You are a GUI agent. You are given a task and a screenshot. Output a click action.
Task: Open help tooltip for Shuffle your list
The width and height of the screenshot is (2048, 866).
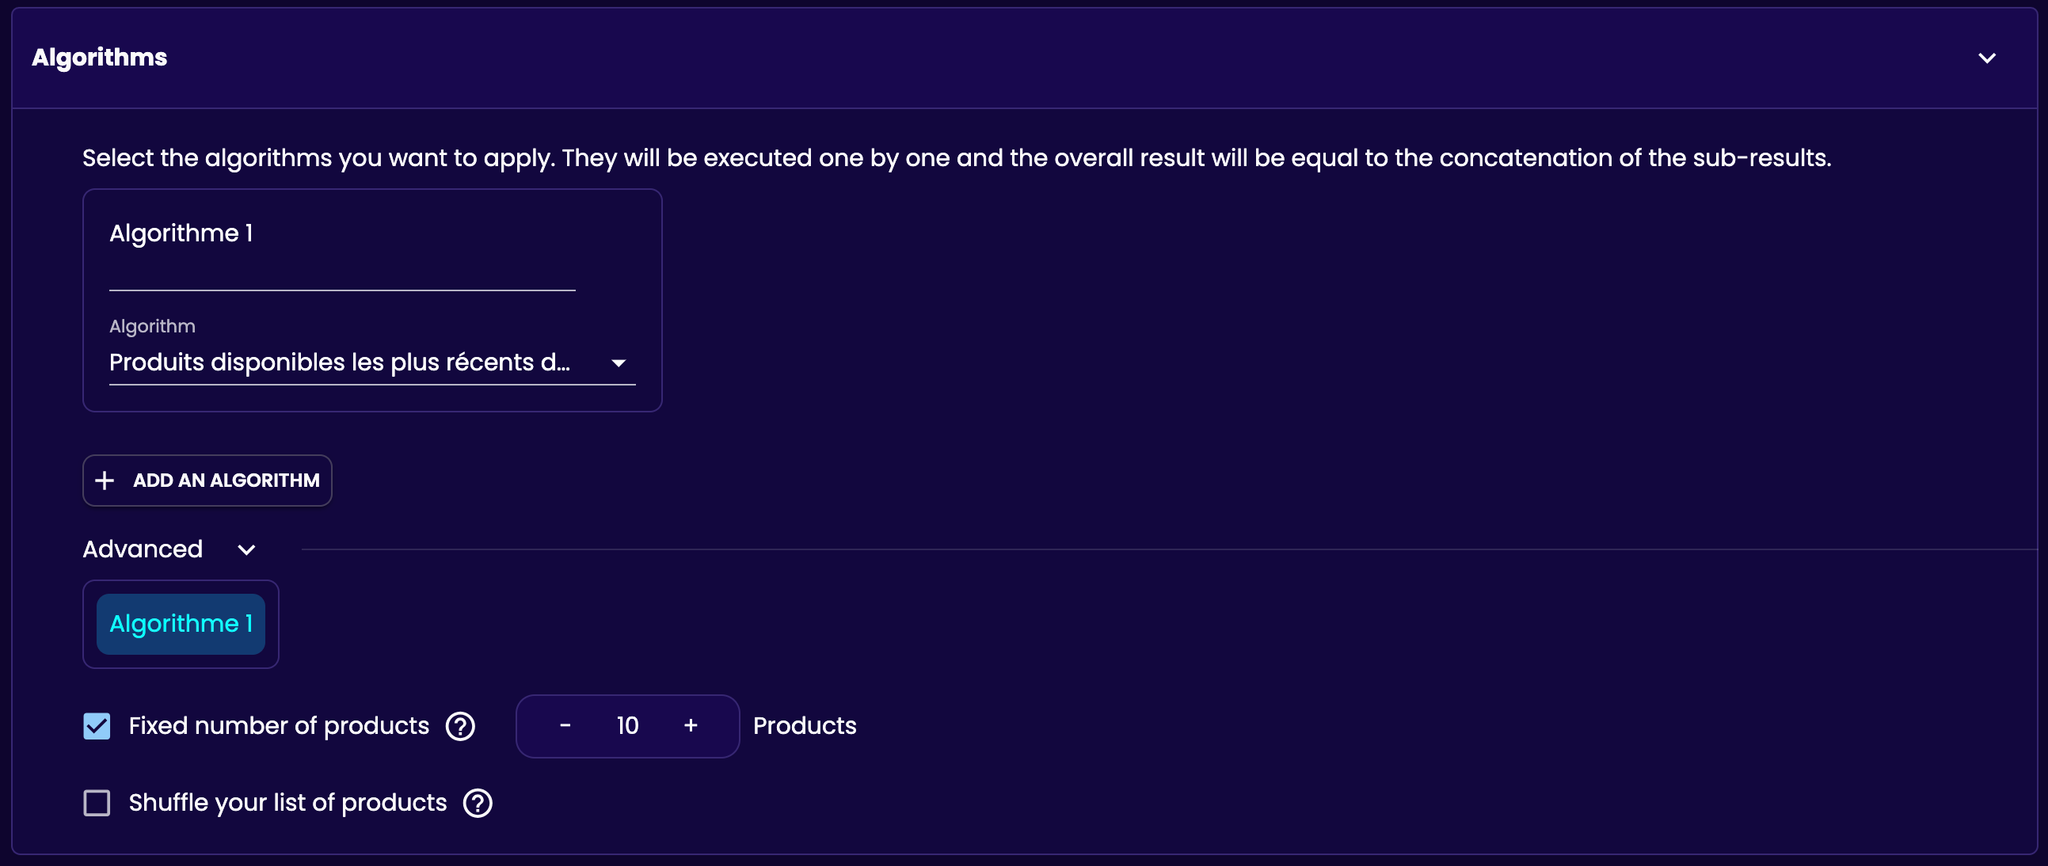coord(478,803)
